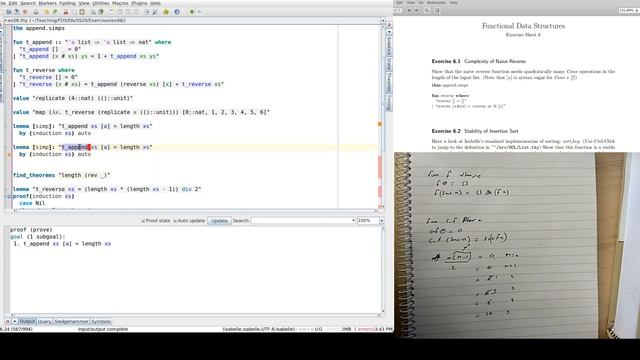Open the Bookmarks menu in PDF viewer
Viewport: 640px width, 360px height.
pyautogui.click(x=436, y=2)
